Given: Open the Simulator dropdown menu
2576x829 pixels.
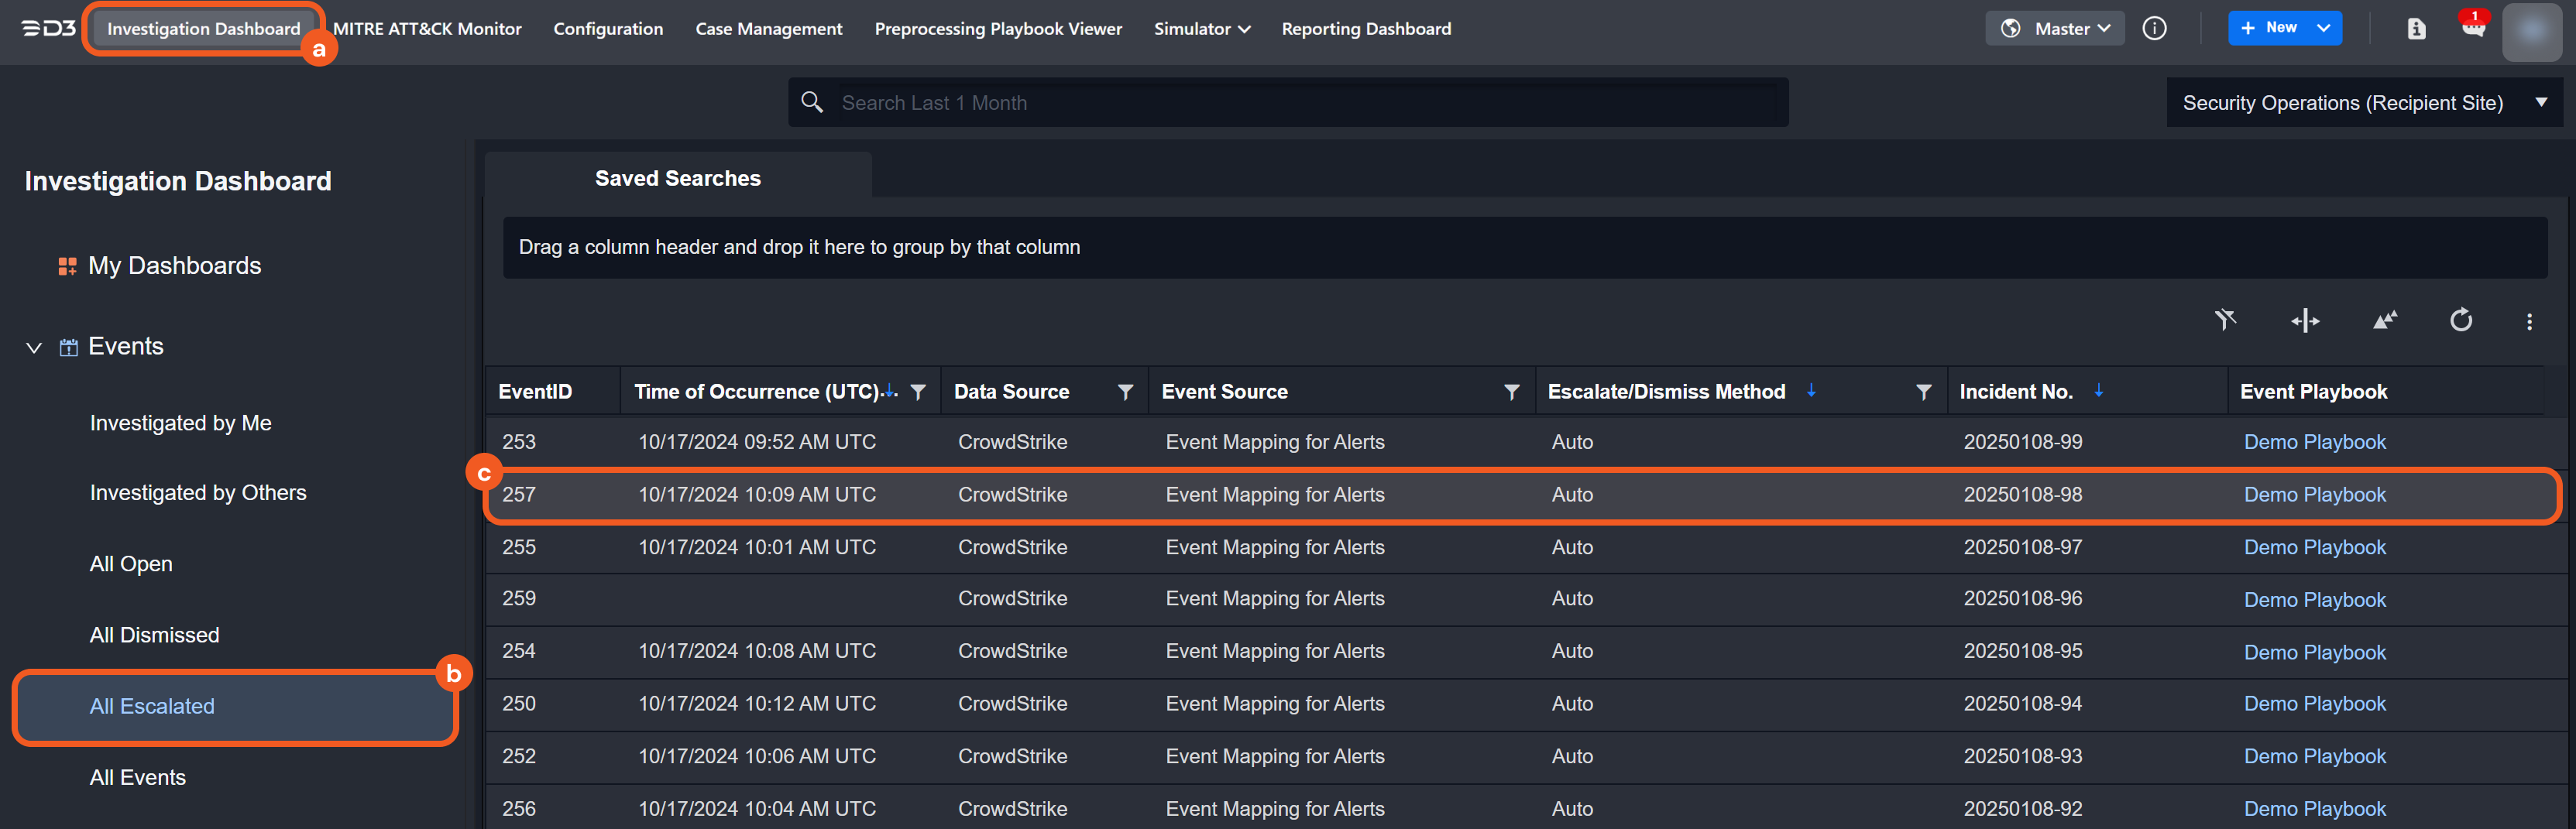Looking at the screenshot, I should pos(1201,29).
